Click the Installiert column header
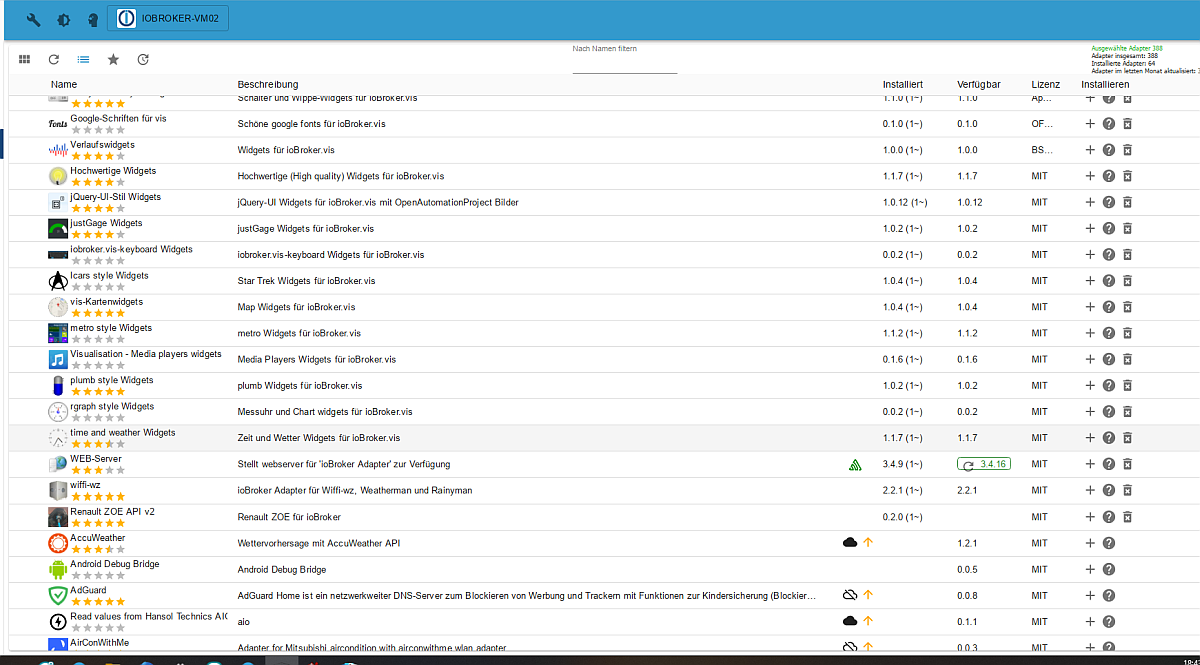Image resolution: width=1200 pixels, height=665 pixels. coord(902,84)
